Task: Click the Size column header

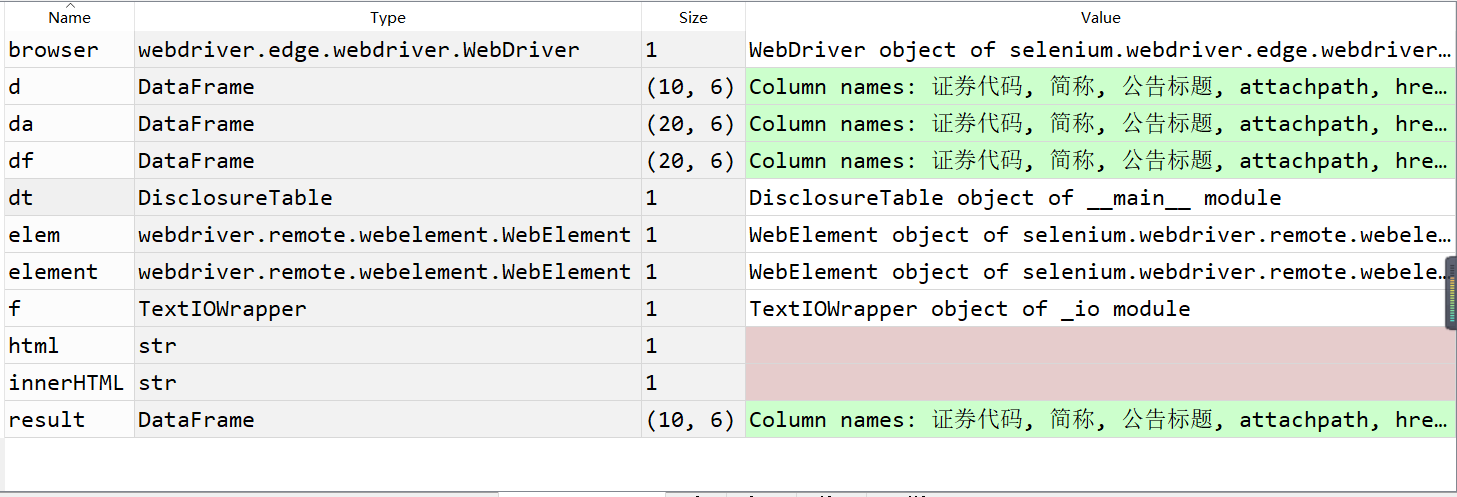Action: (x=693, y=17)
